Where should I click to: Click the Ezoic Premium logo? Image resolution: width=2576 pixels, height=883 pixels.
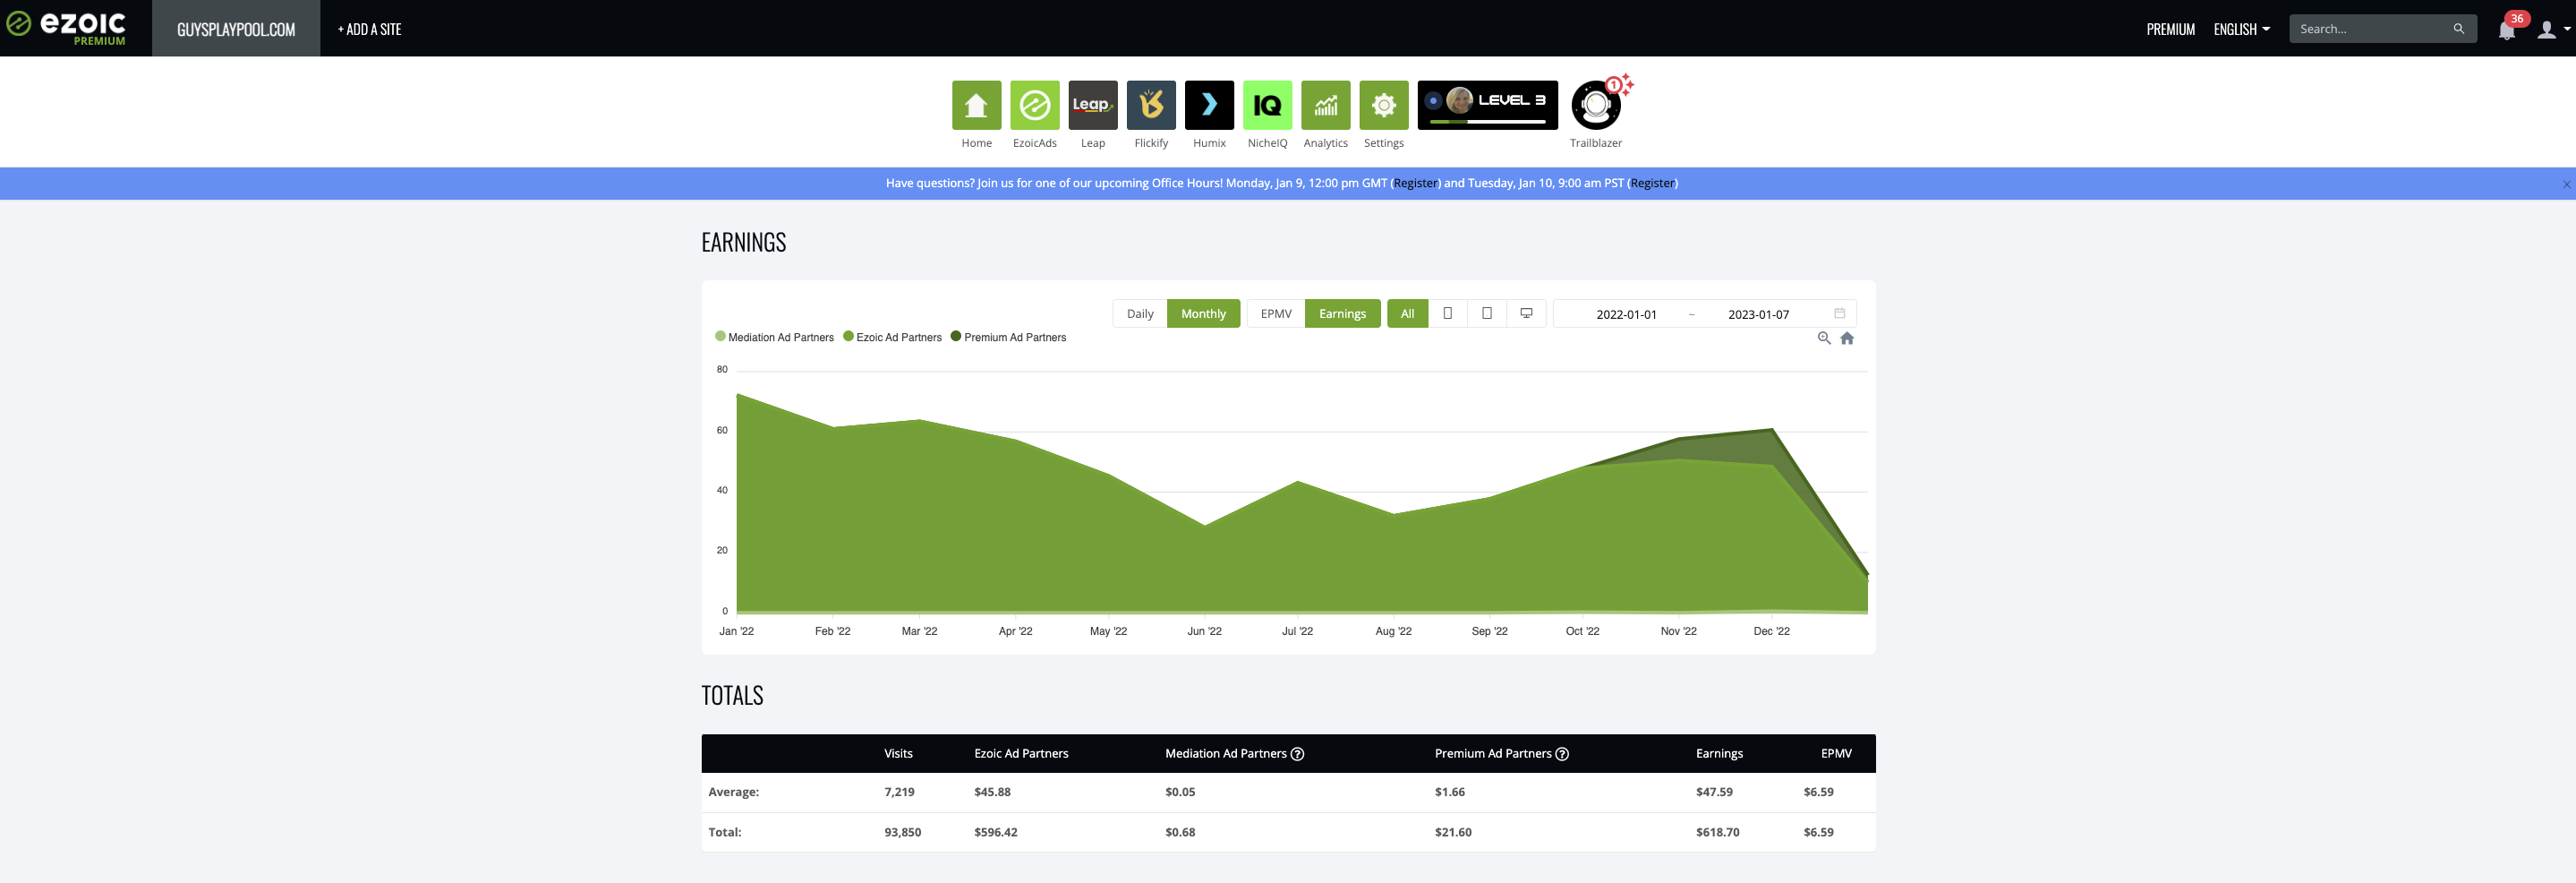click(67, 27)
